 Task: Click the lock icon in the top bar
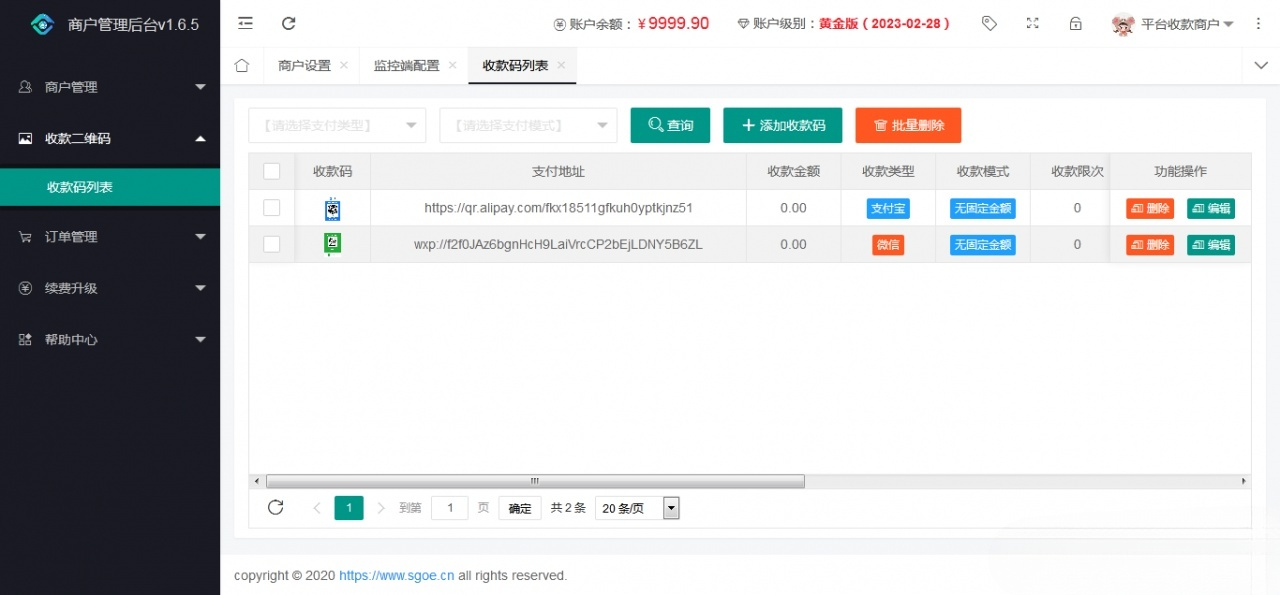coord(1076,23)
